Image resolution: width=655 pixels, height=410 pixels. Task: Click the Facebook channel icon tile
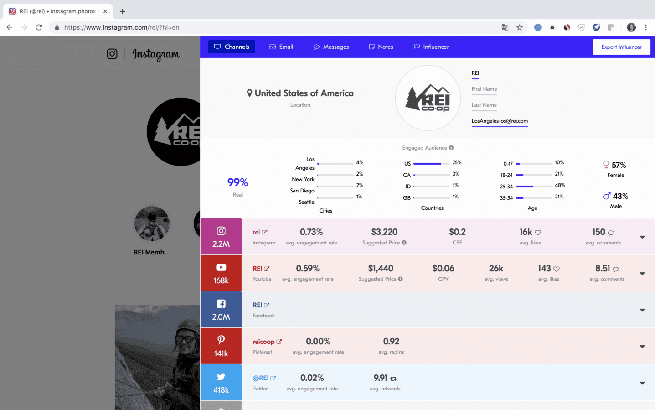(220, 309)
